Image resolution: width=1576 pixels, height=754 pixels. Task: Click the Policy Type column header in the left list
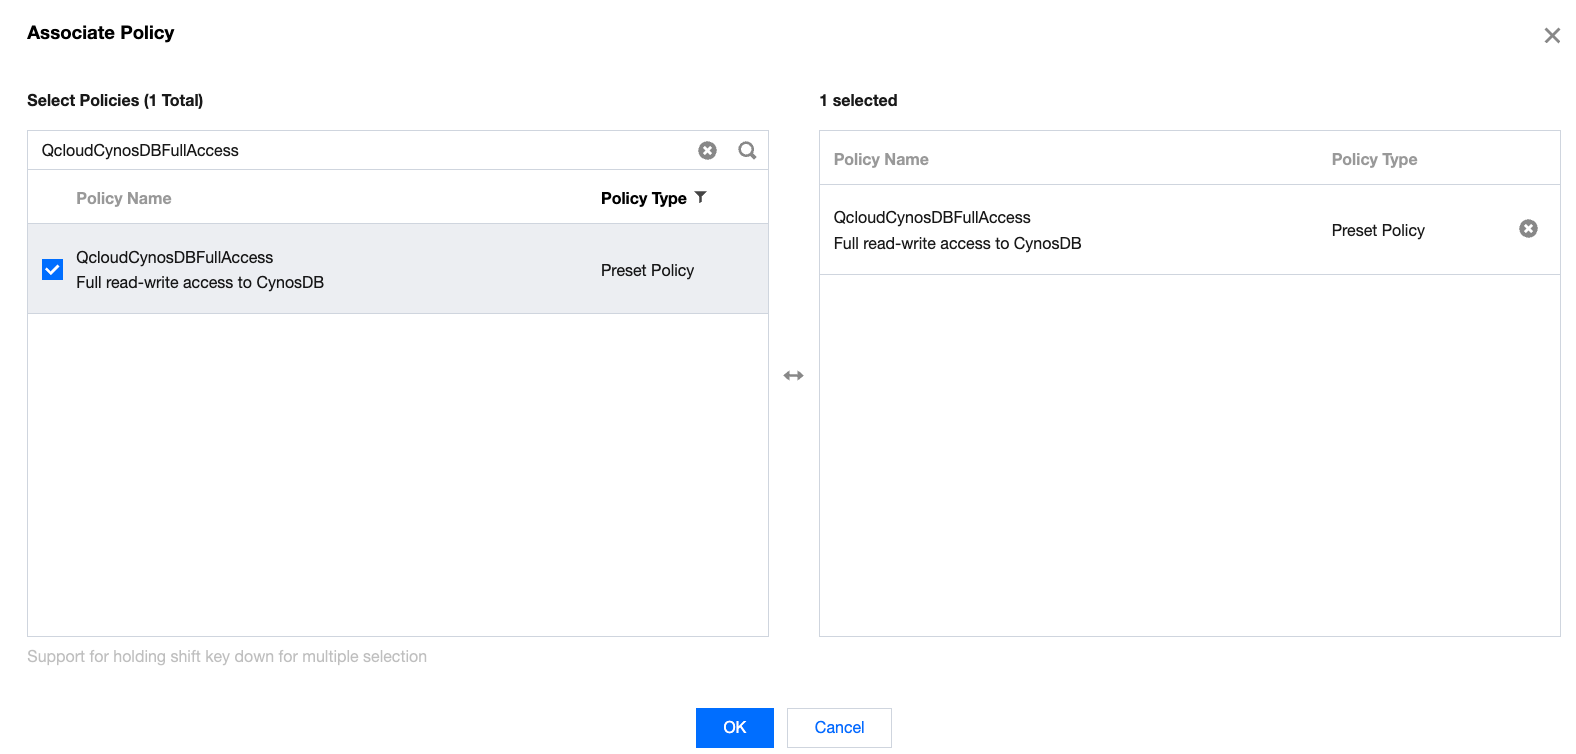(x=643, y=198)
